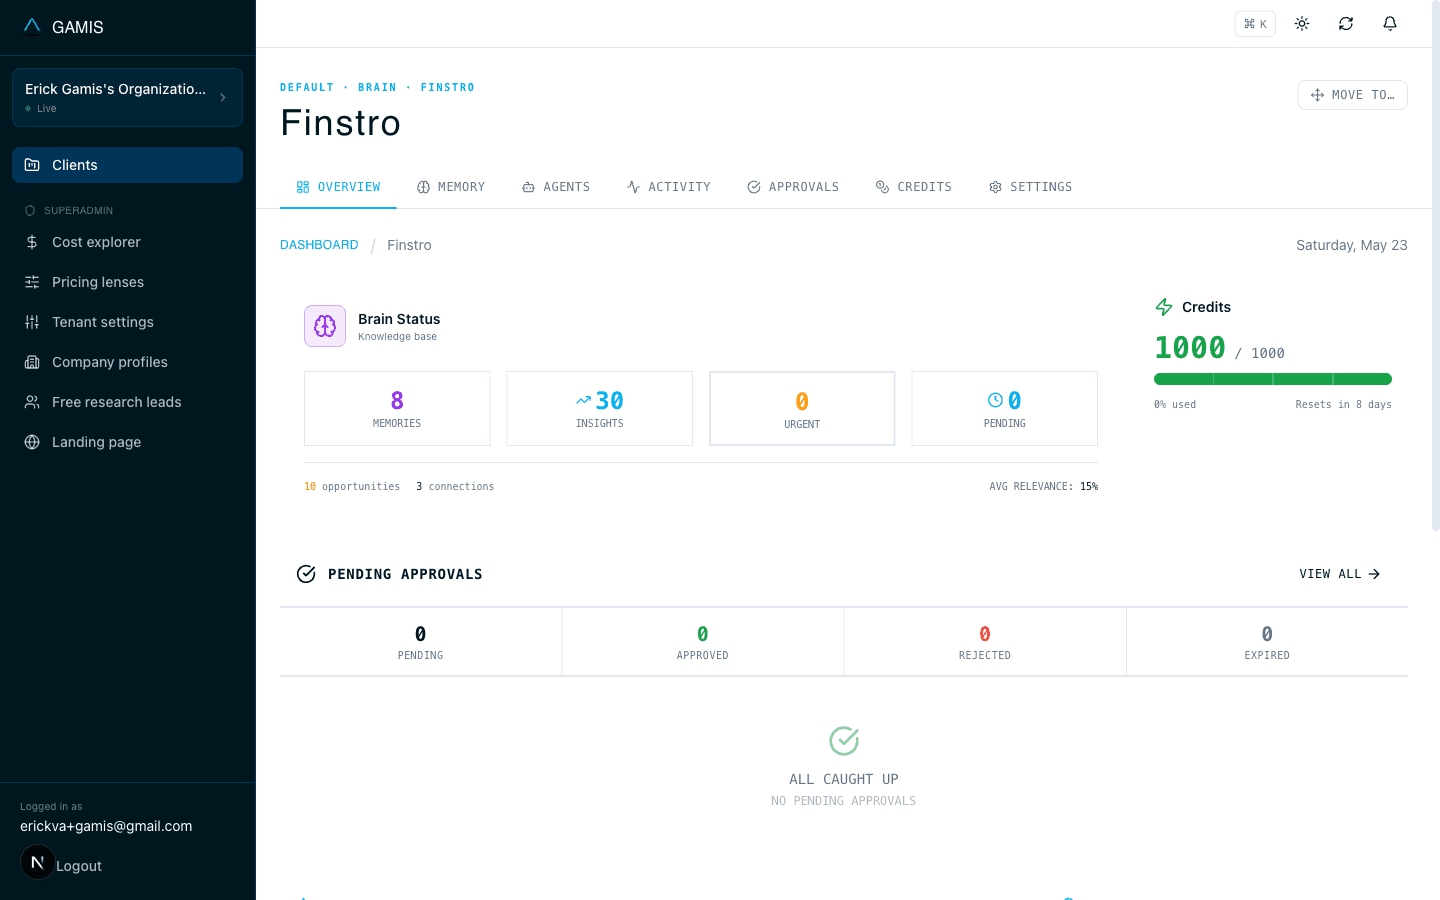Open Tenant settings page

(x=127, y=322)
